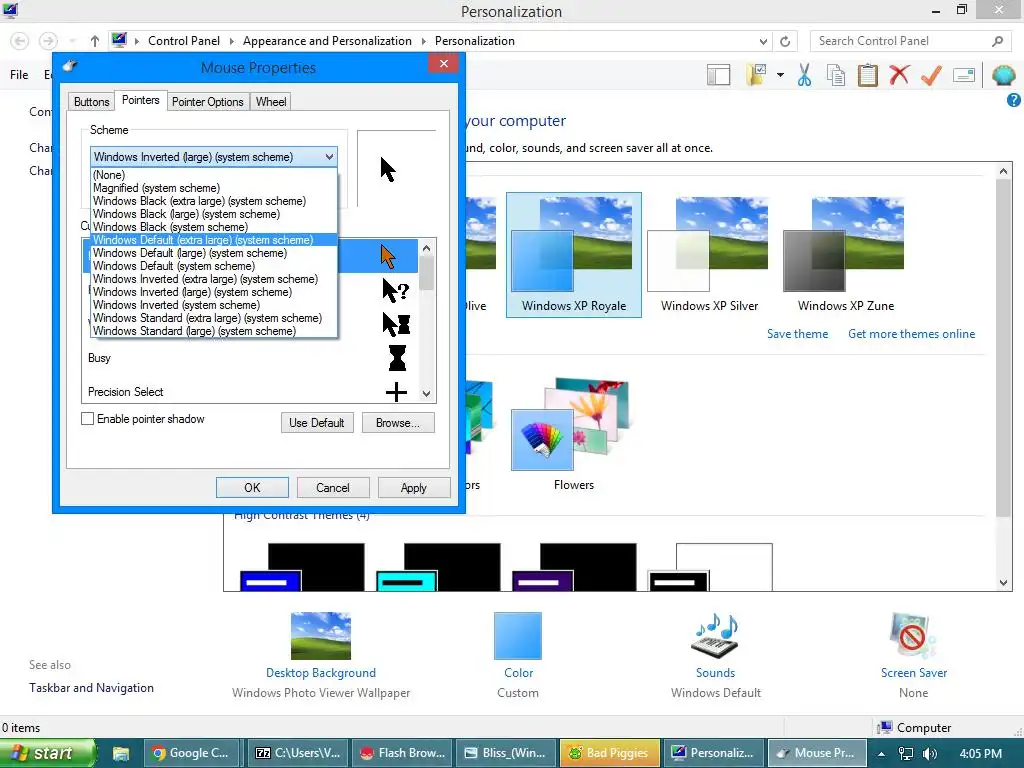This screenshot has height=768, width=1024.
Task: Show hidden tray icons arrow
Action: [881, 754]
